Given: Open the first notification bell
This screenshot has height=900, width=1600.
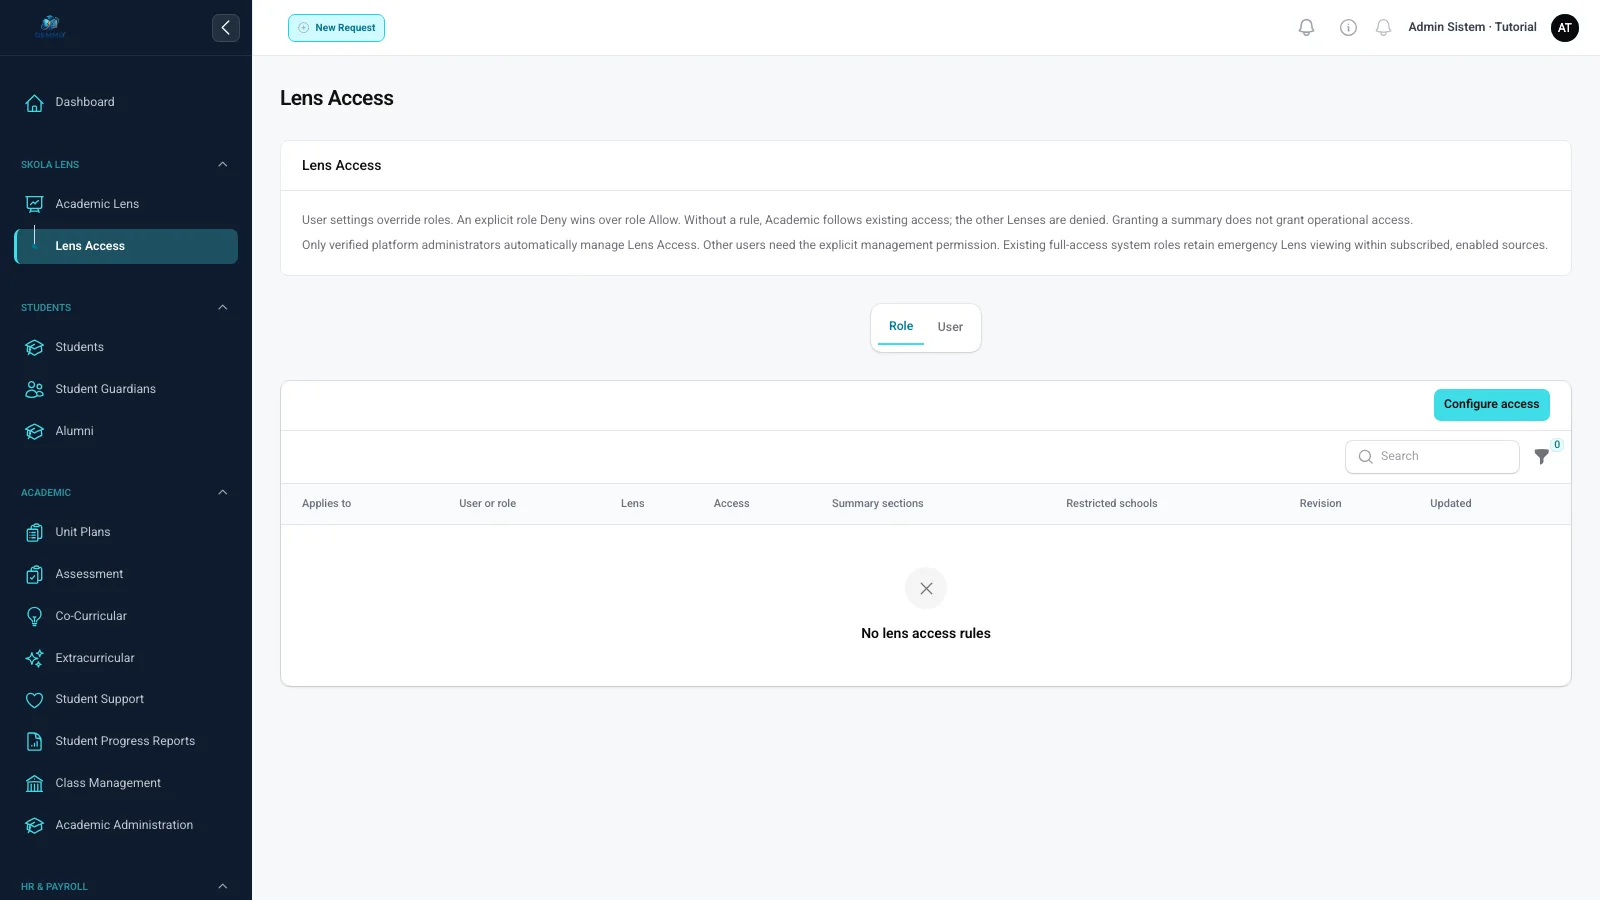Looking at the screenshot, I should (1306, 28).
